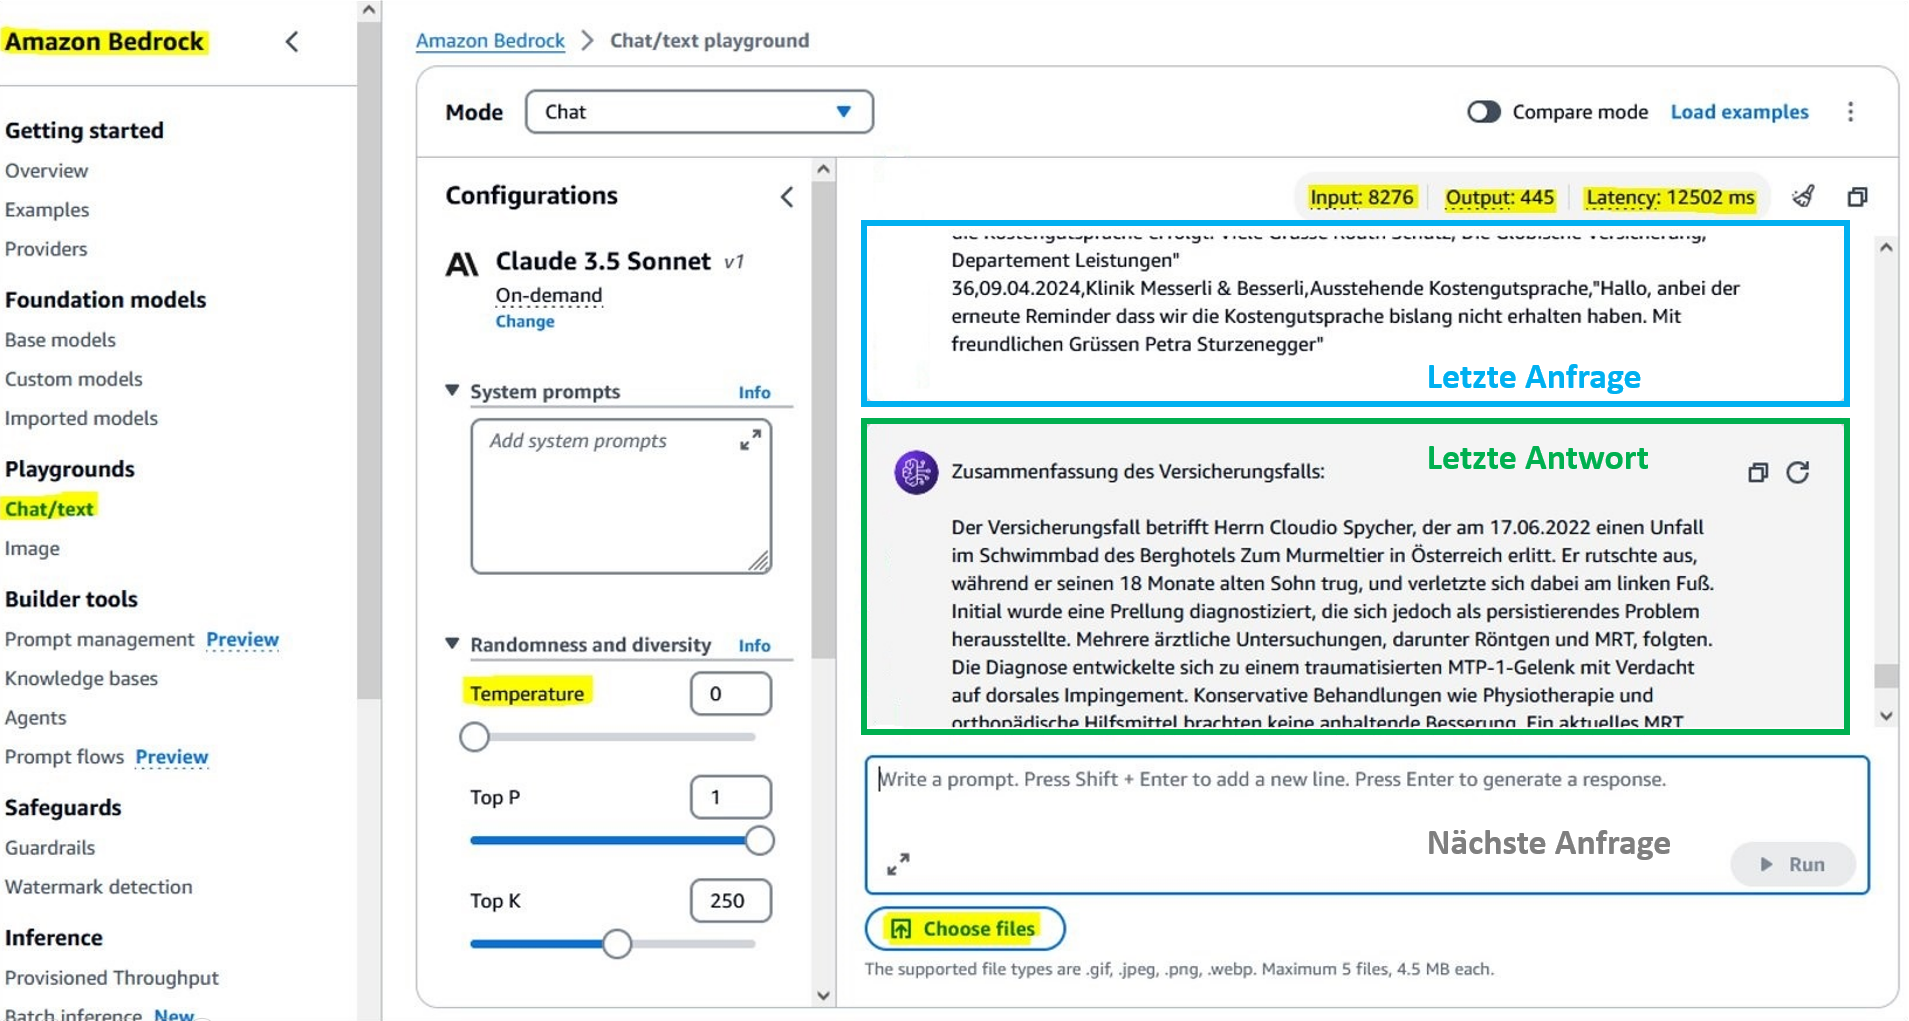
Task: Copy the assistant's summary response
Action: coord(1758,472)
